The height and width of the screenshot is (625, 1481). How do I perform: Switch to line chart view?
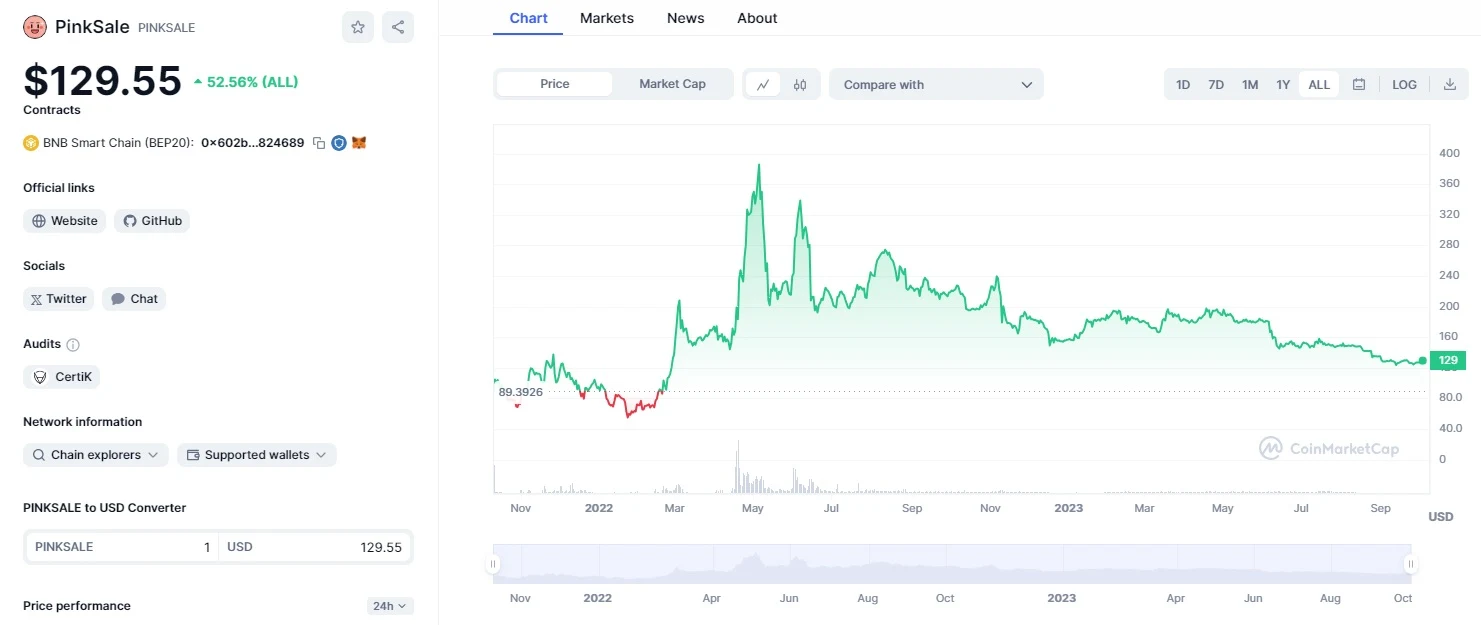763,85
